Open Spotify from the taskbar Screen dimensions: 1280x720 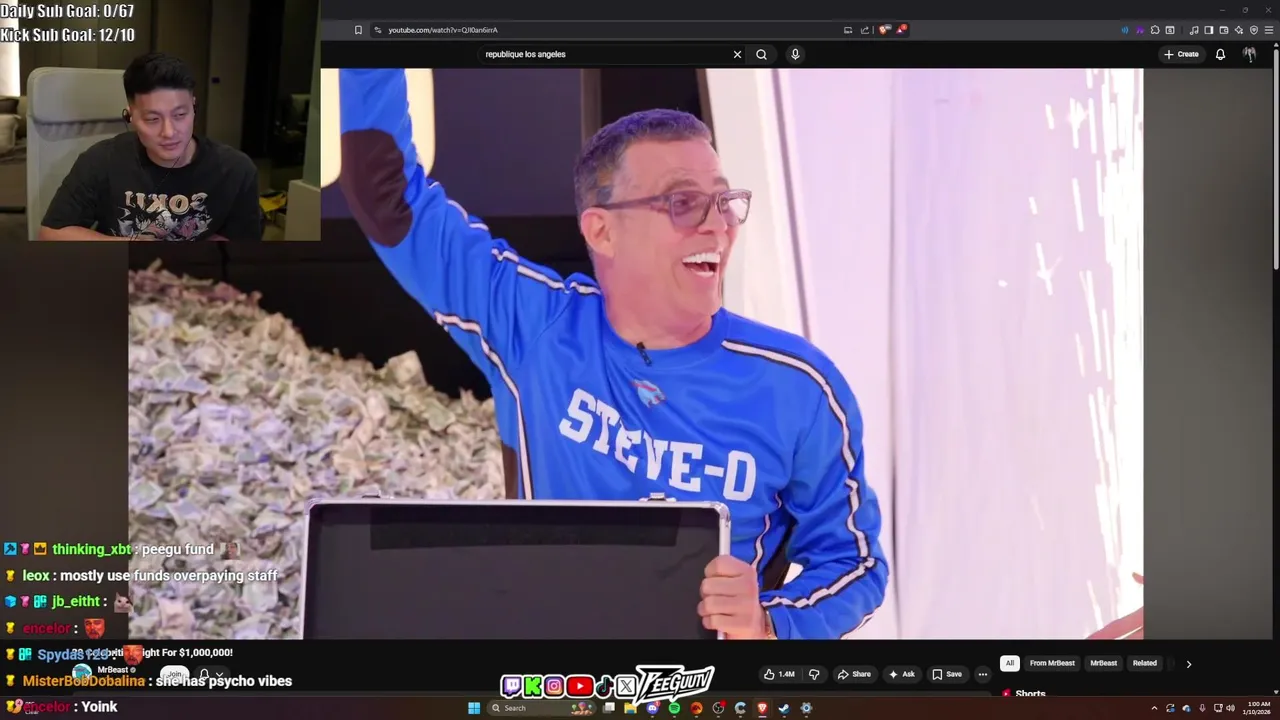pos(674,708)
